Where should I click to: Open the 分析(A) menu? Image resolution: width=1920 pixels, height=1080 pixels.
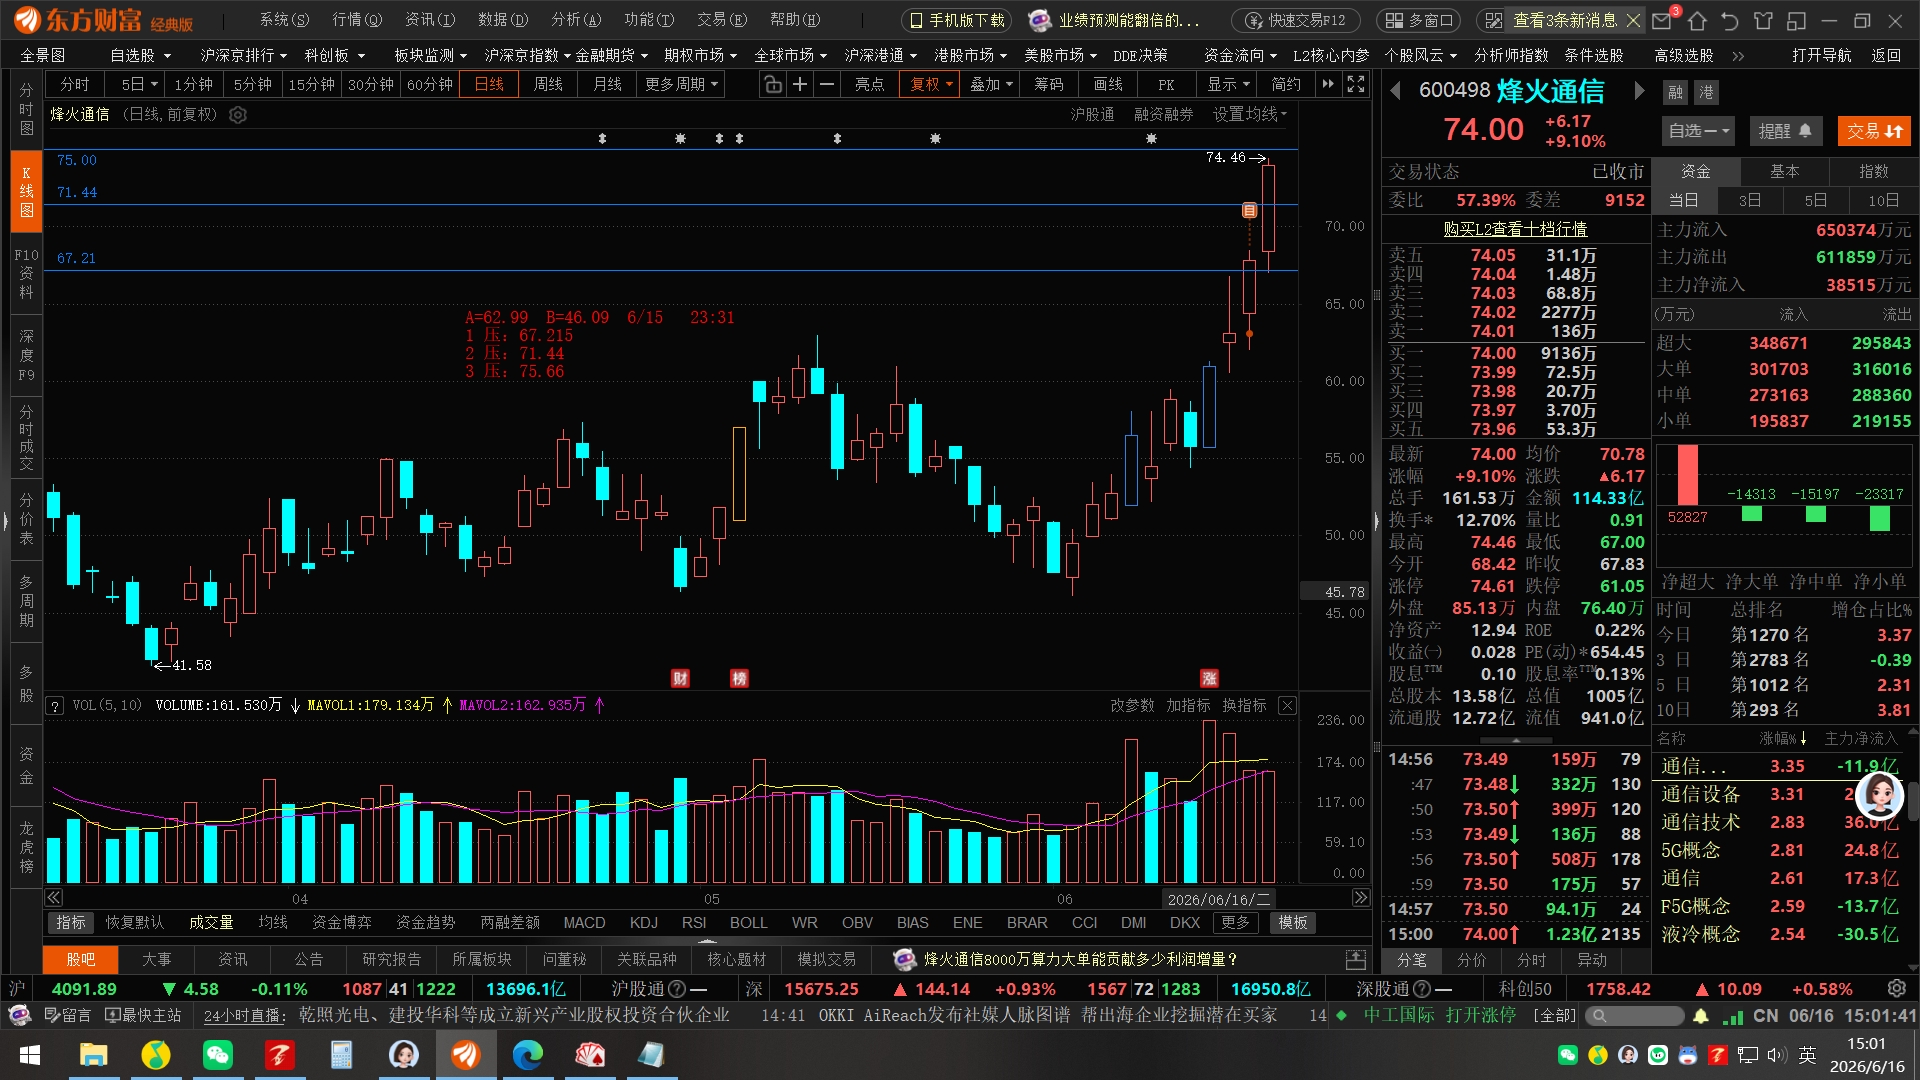[576, 20]
